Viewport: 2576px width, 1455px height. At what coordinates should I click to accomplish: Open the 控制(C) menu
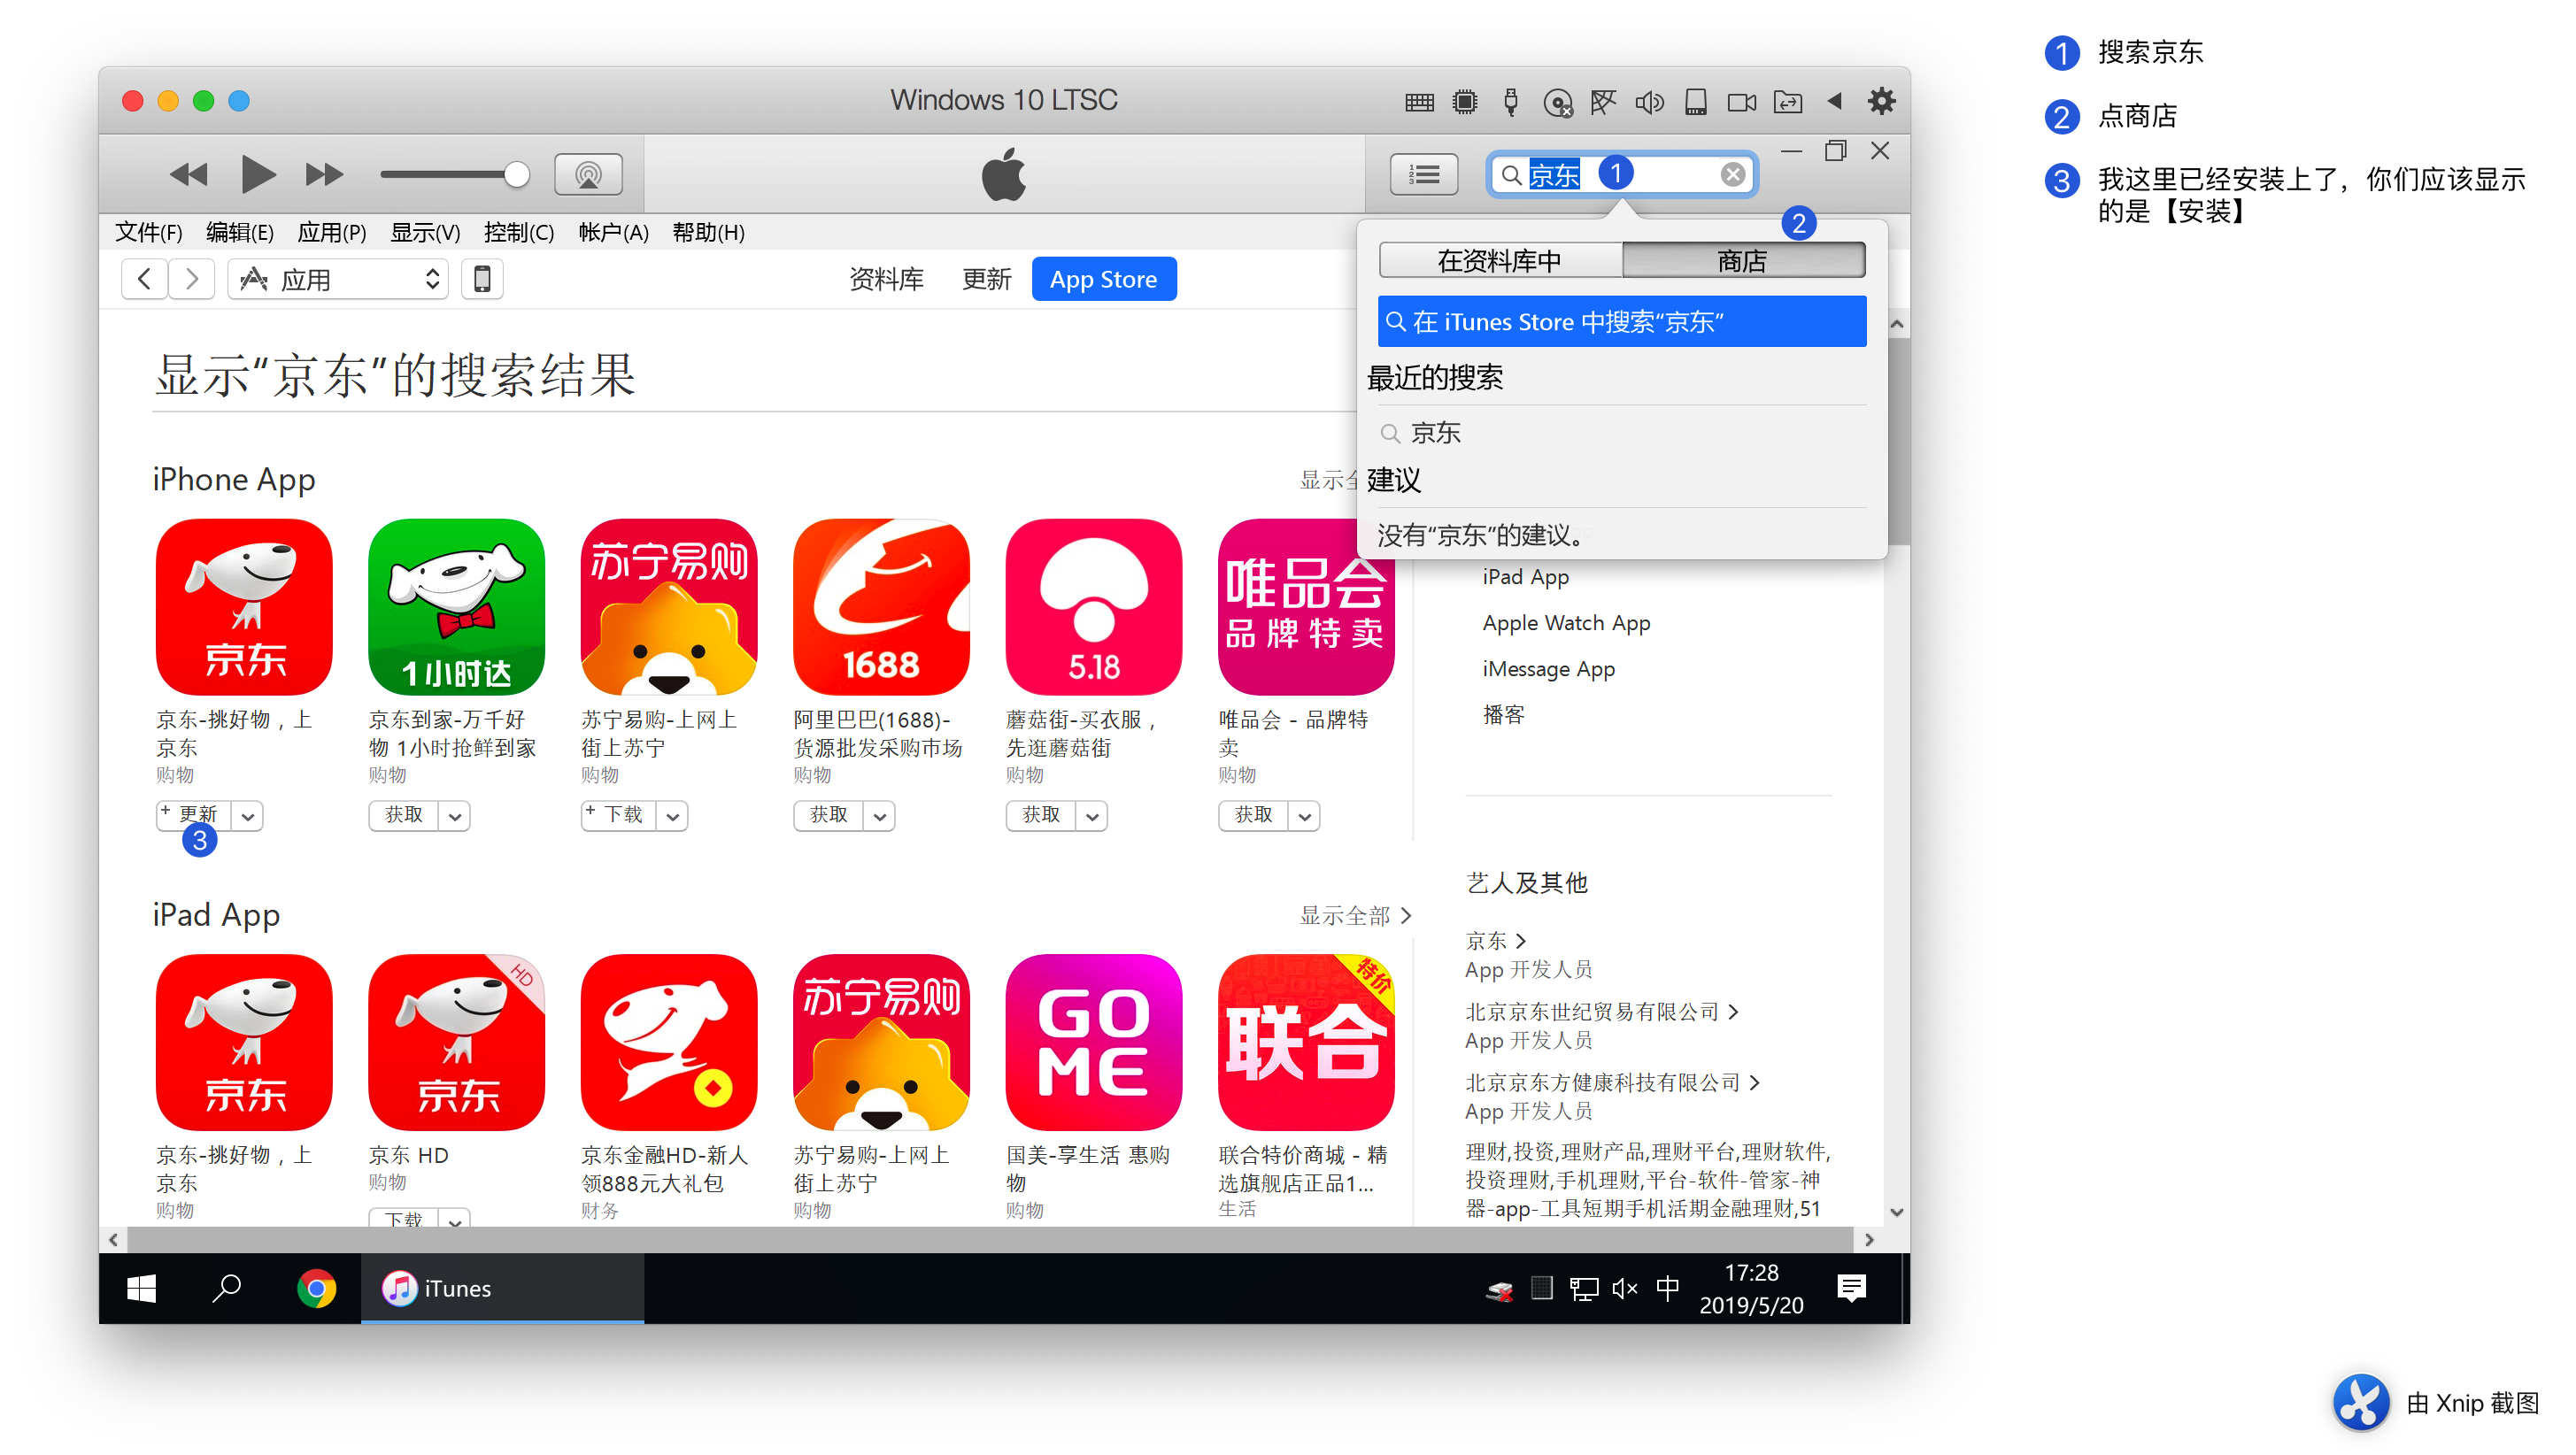[518, 232]
